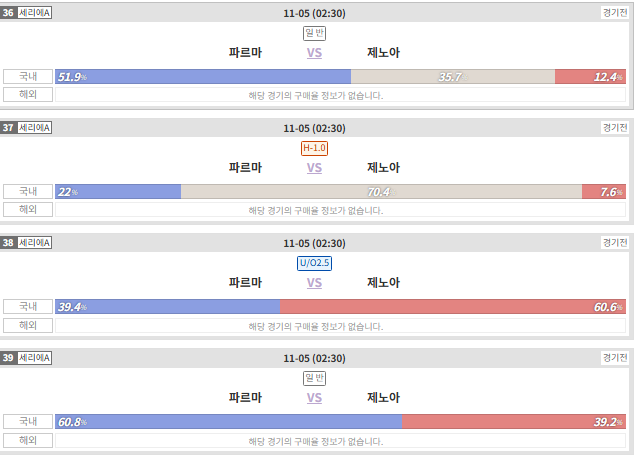
Task: Click the red 60.6% bar segment
Action: pos(453,307)
